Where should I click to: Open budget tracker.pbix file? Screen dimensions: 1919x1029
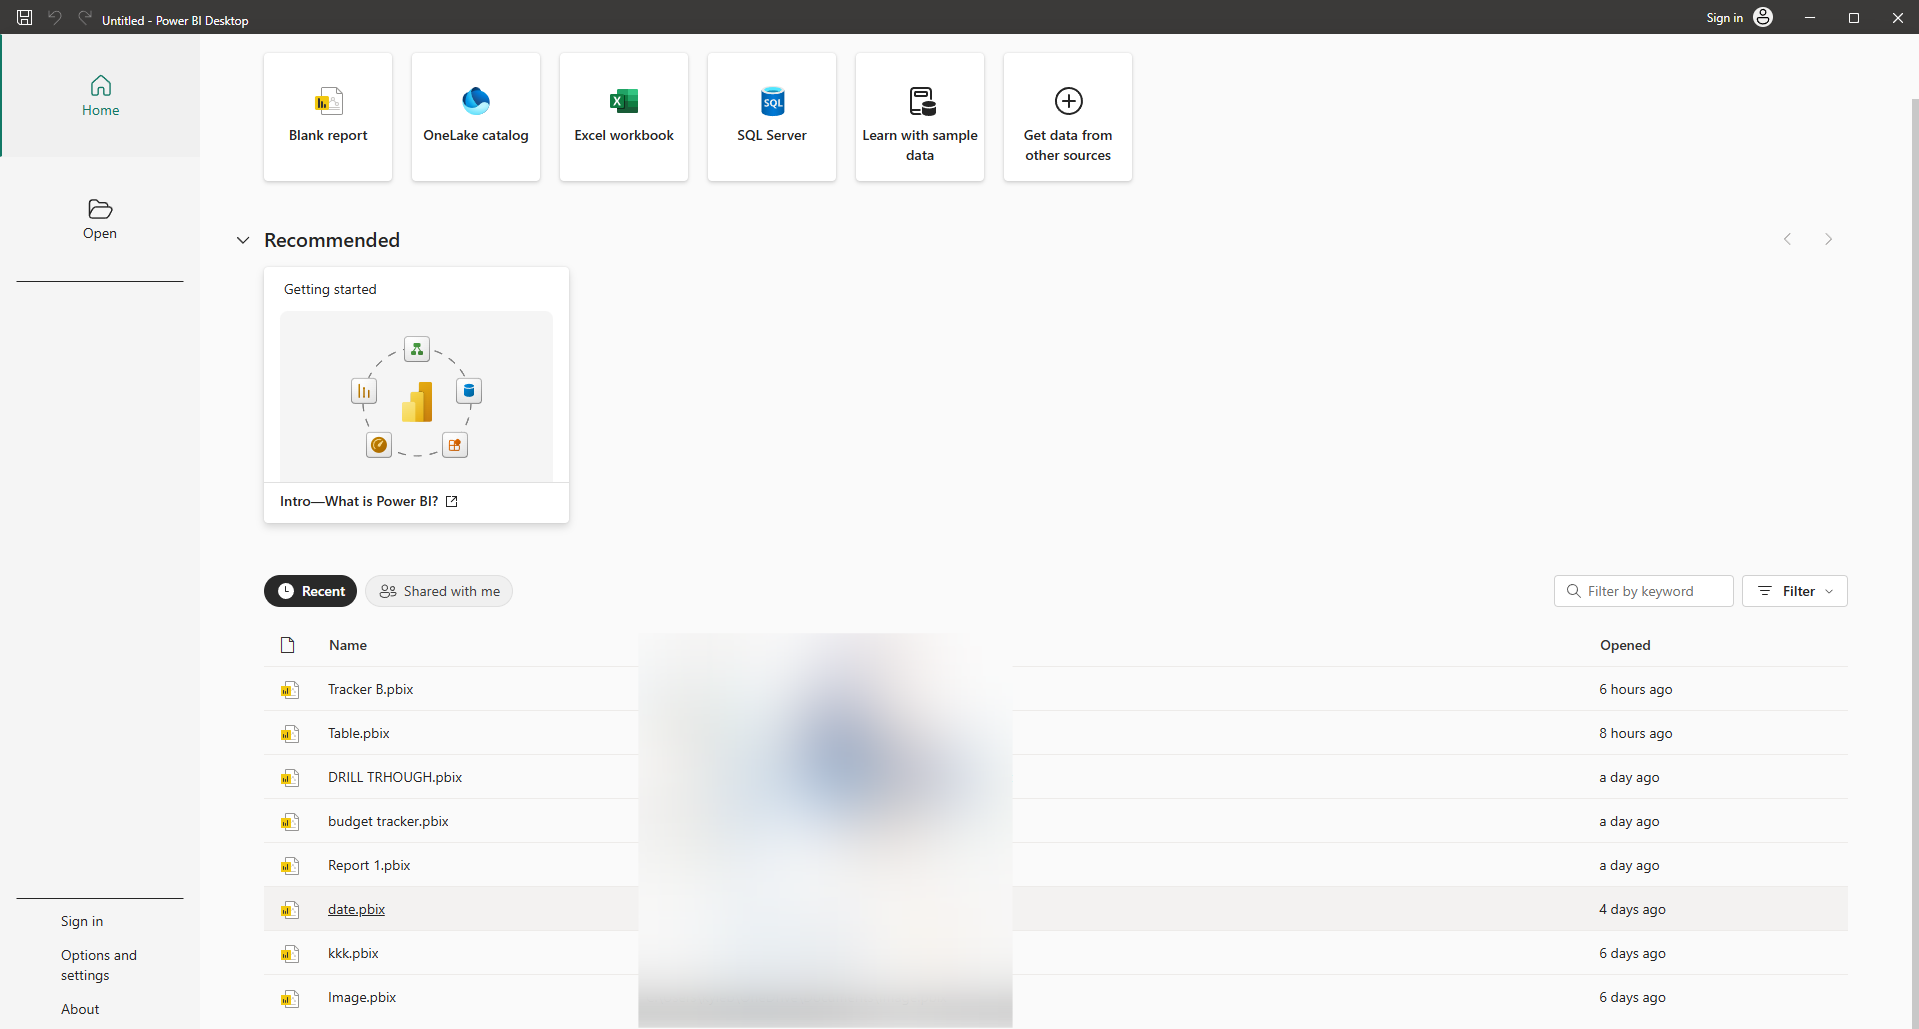(x=388, y=821)
